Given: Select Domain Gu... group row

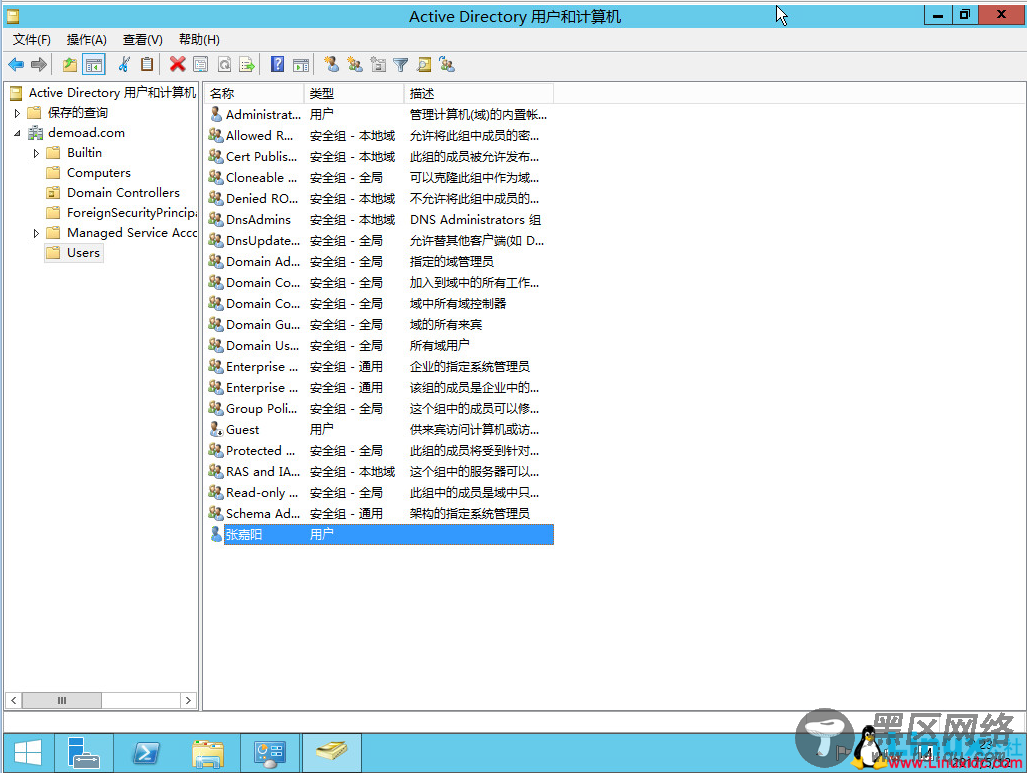Looking at the screenshot, I should click(x=379, y=324).
